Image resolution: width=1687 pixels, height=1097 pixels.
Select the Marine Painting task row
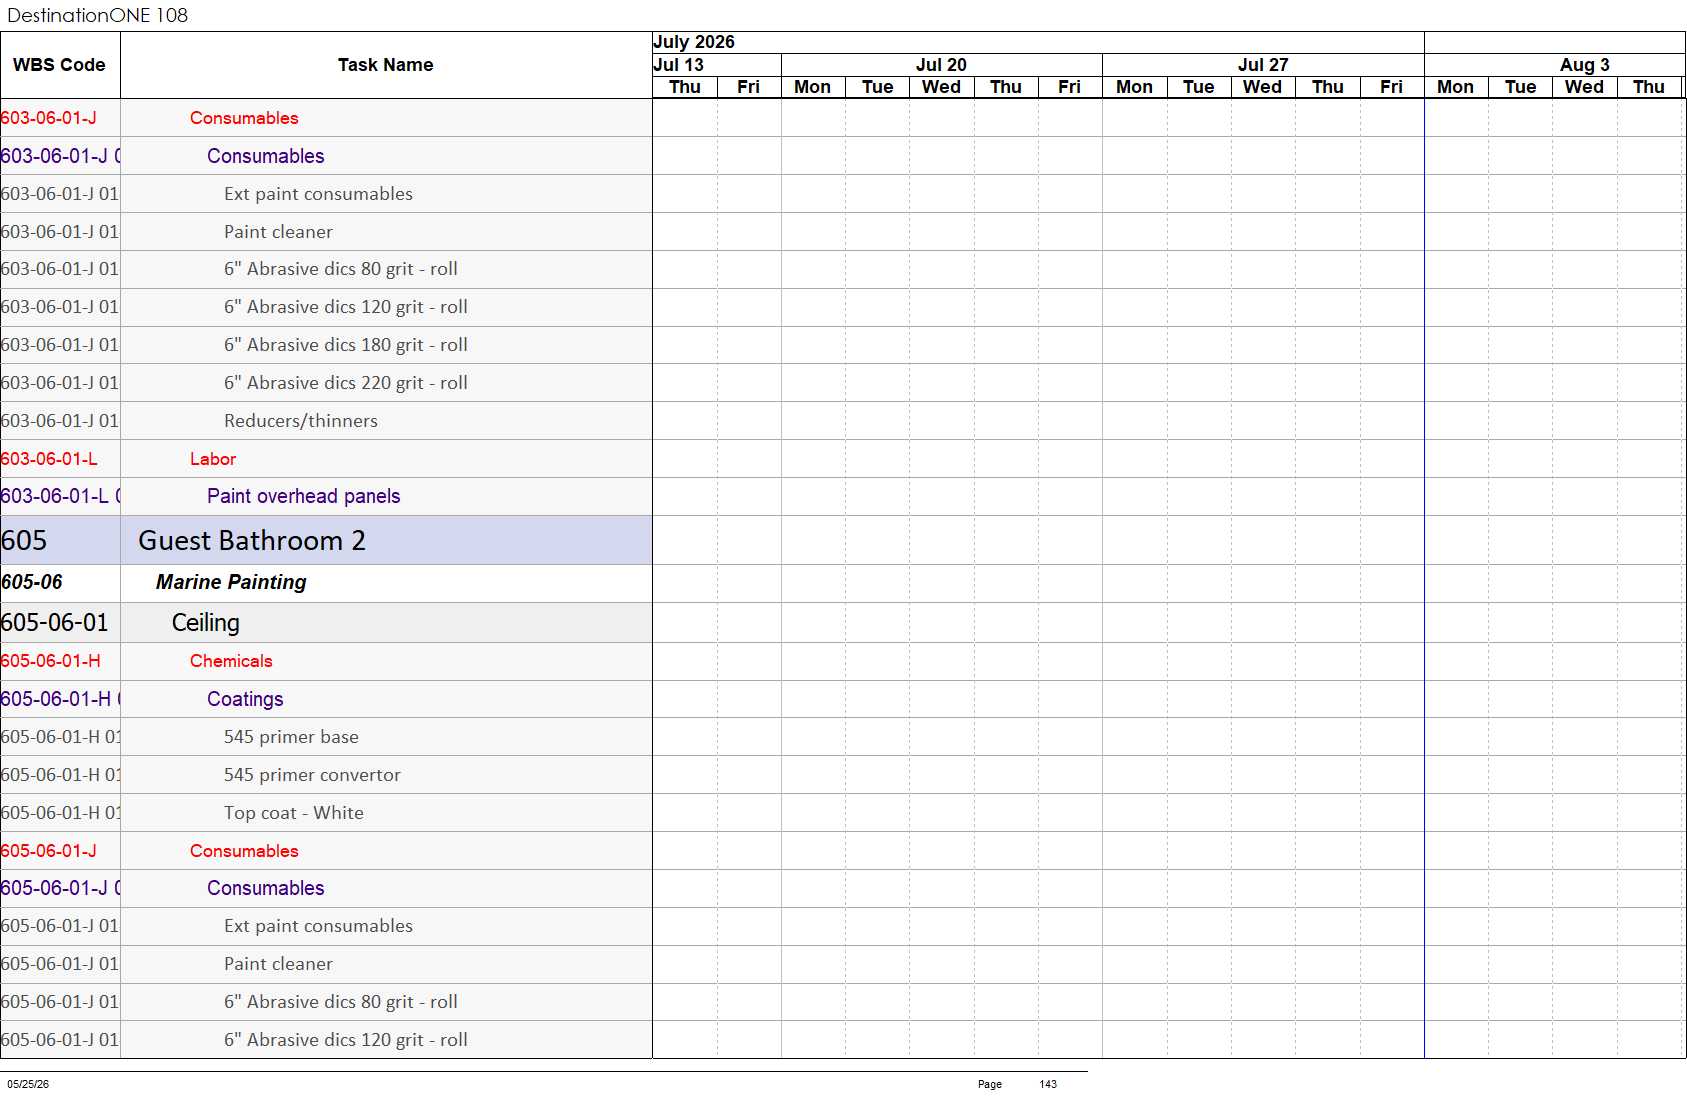tap(326, 582)
